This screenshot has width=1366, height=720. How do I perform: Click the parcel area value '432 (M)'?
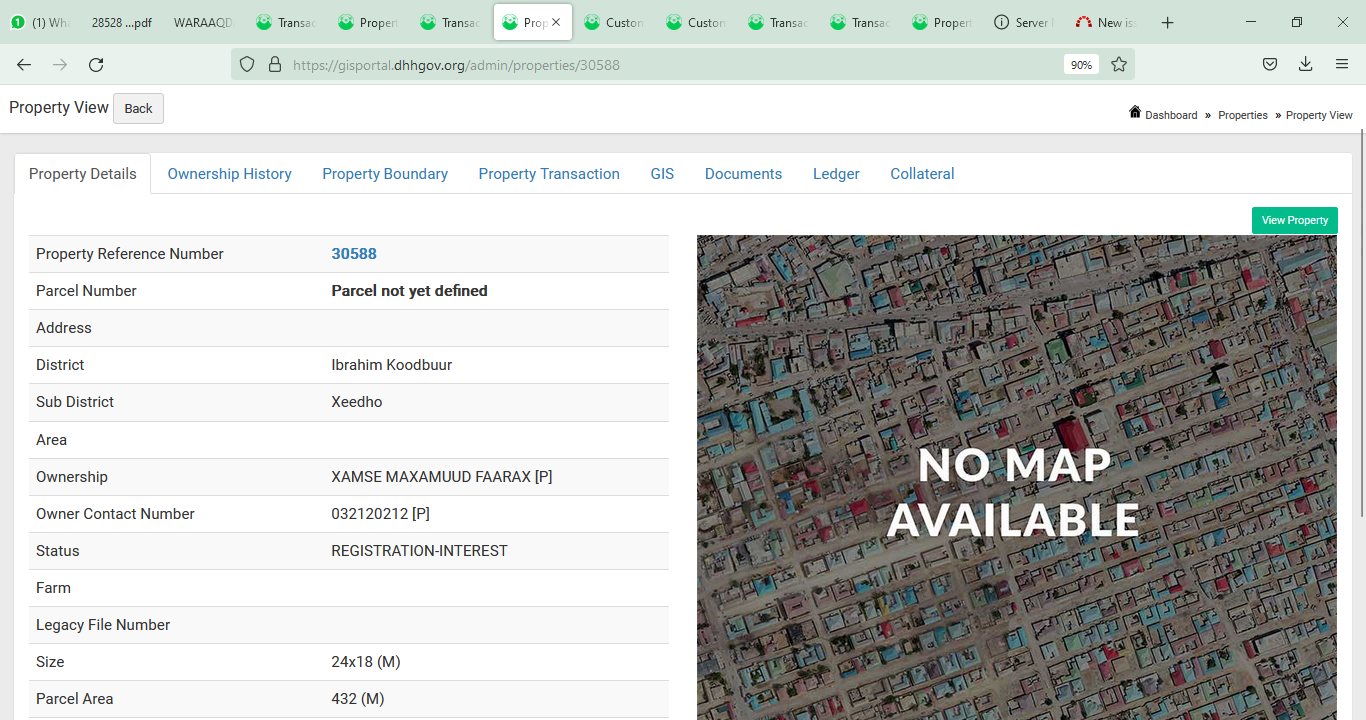point(357,699)
